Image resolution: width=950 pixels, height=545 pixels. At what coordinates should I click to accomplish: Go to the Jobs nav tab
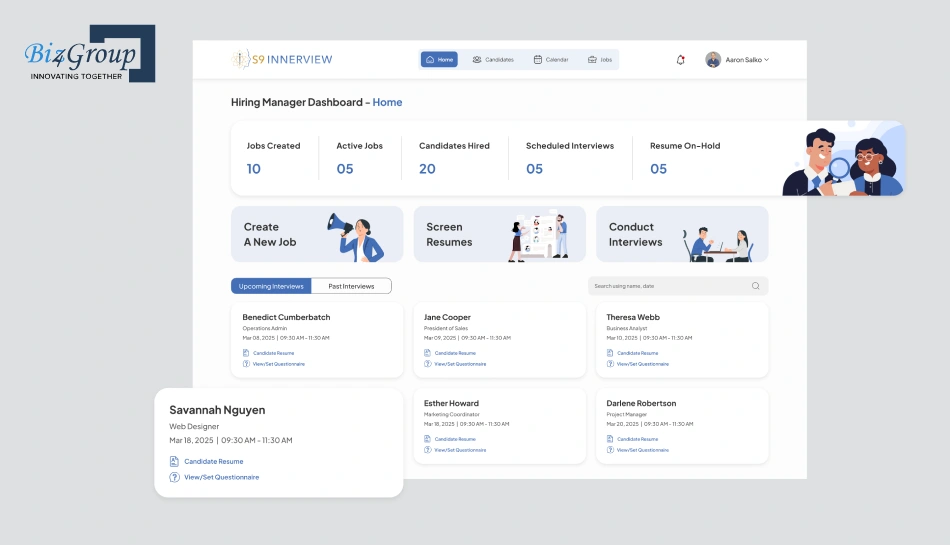click(x=600, y=60)
